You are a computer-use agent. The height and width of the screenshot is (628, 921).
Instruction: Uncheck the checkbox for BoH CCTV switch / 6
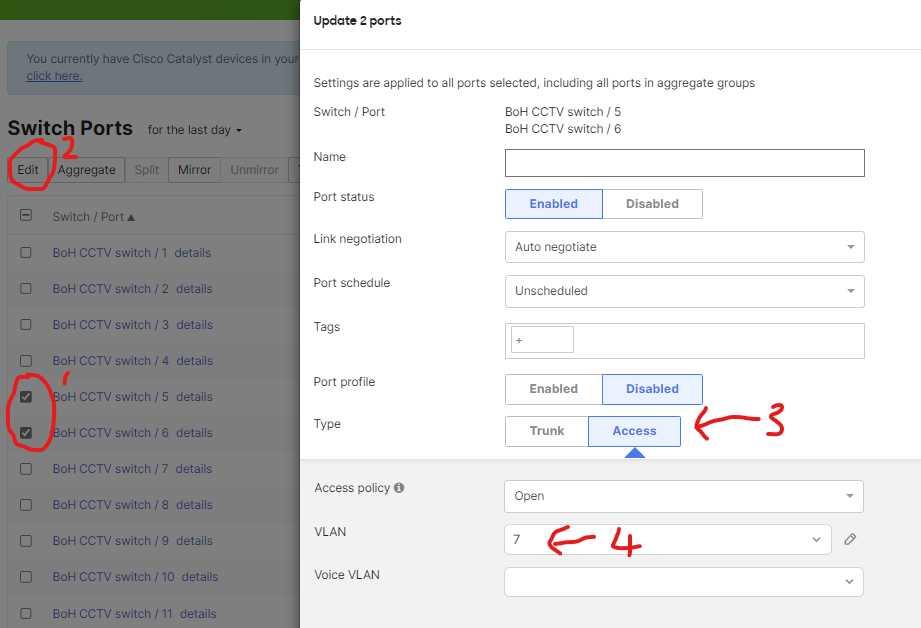pyautogui.click(x=25, y=432)
